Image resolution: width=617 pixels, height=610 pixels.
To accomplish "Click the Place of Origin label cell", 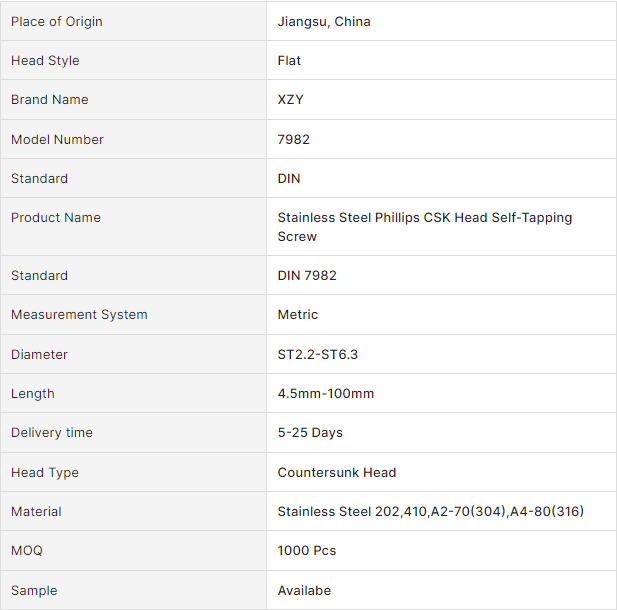I will click(x=56, y=21).
